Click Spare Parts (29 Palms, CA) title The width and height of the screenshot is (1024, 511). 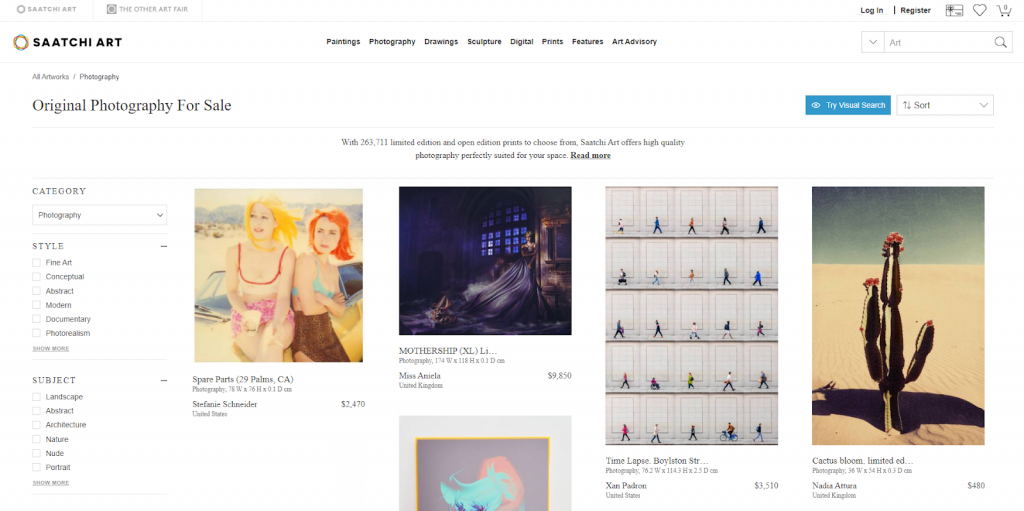(243, 380)
